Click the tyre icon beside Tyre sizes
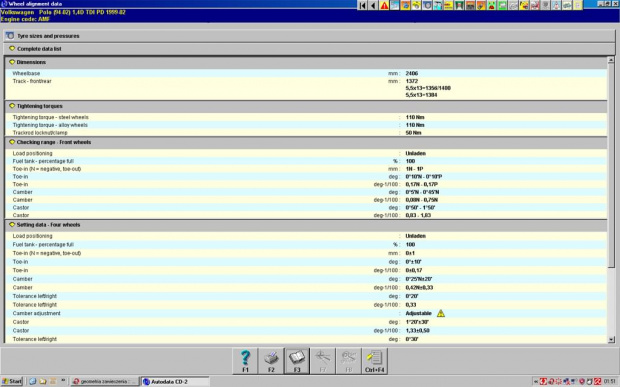 [x=10, y=36]
